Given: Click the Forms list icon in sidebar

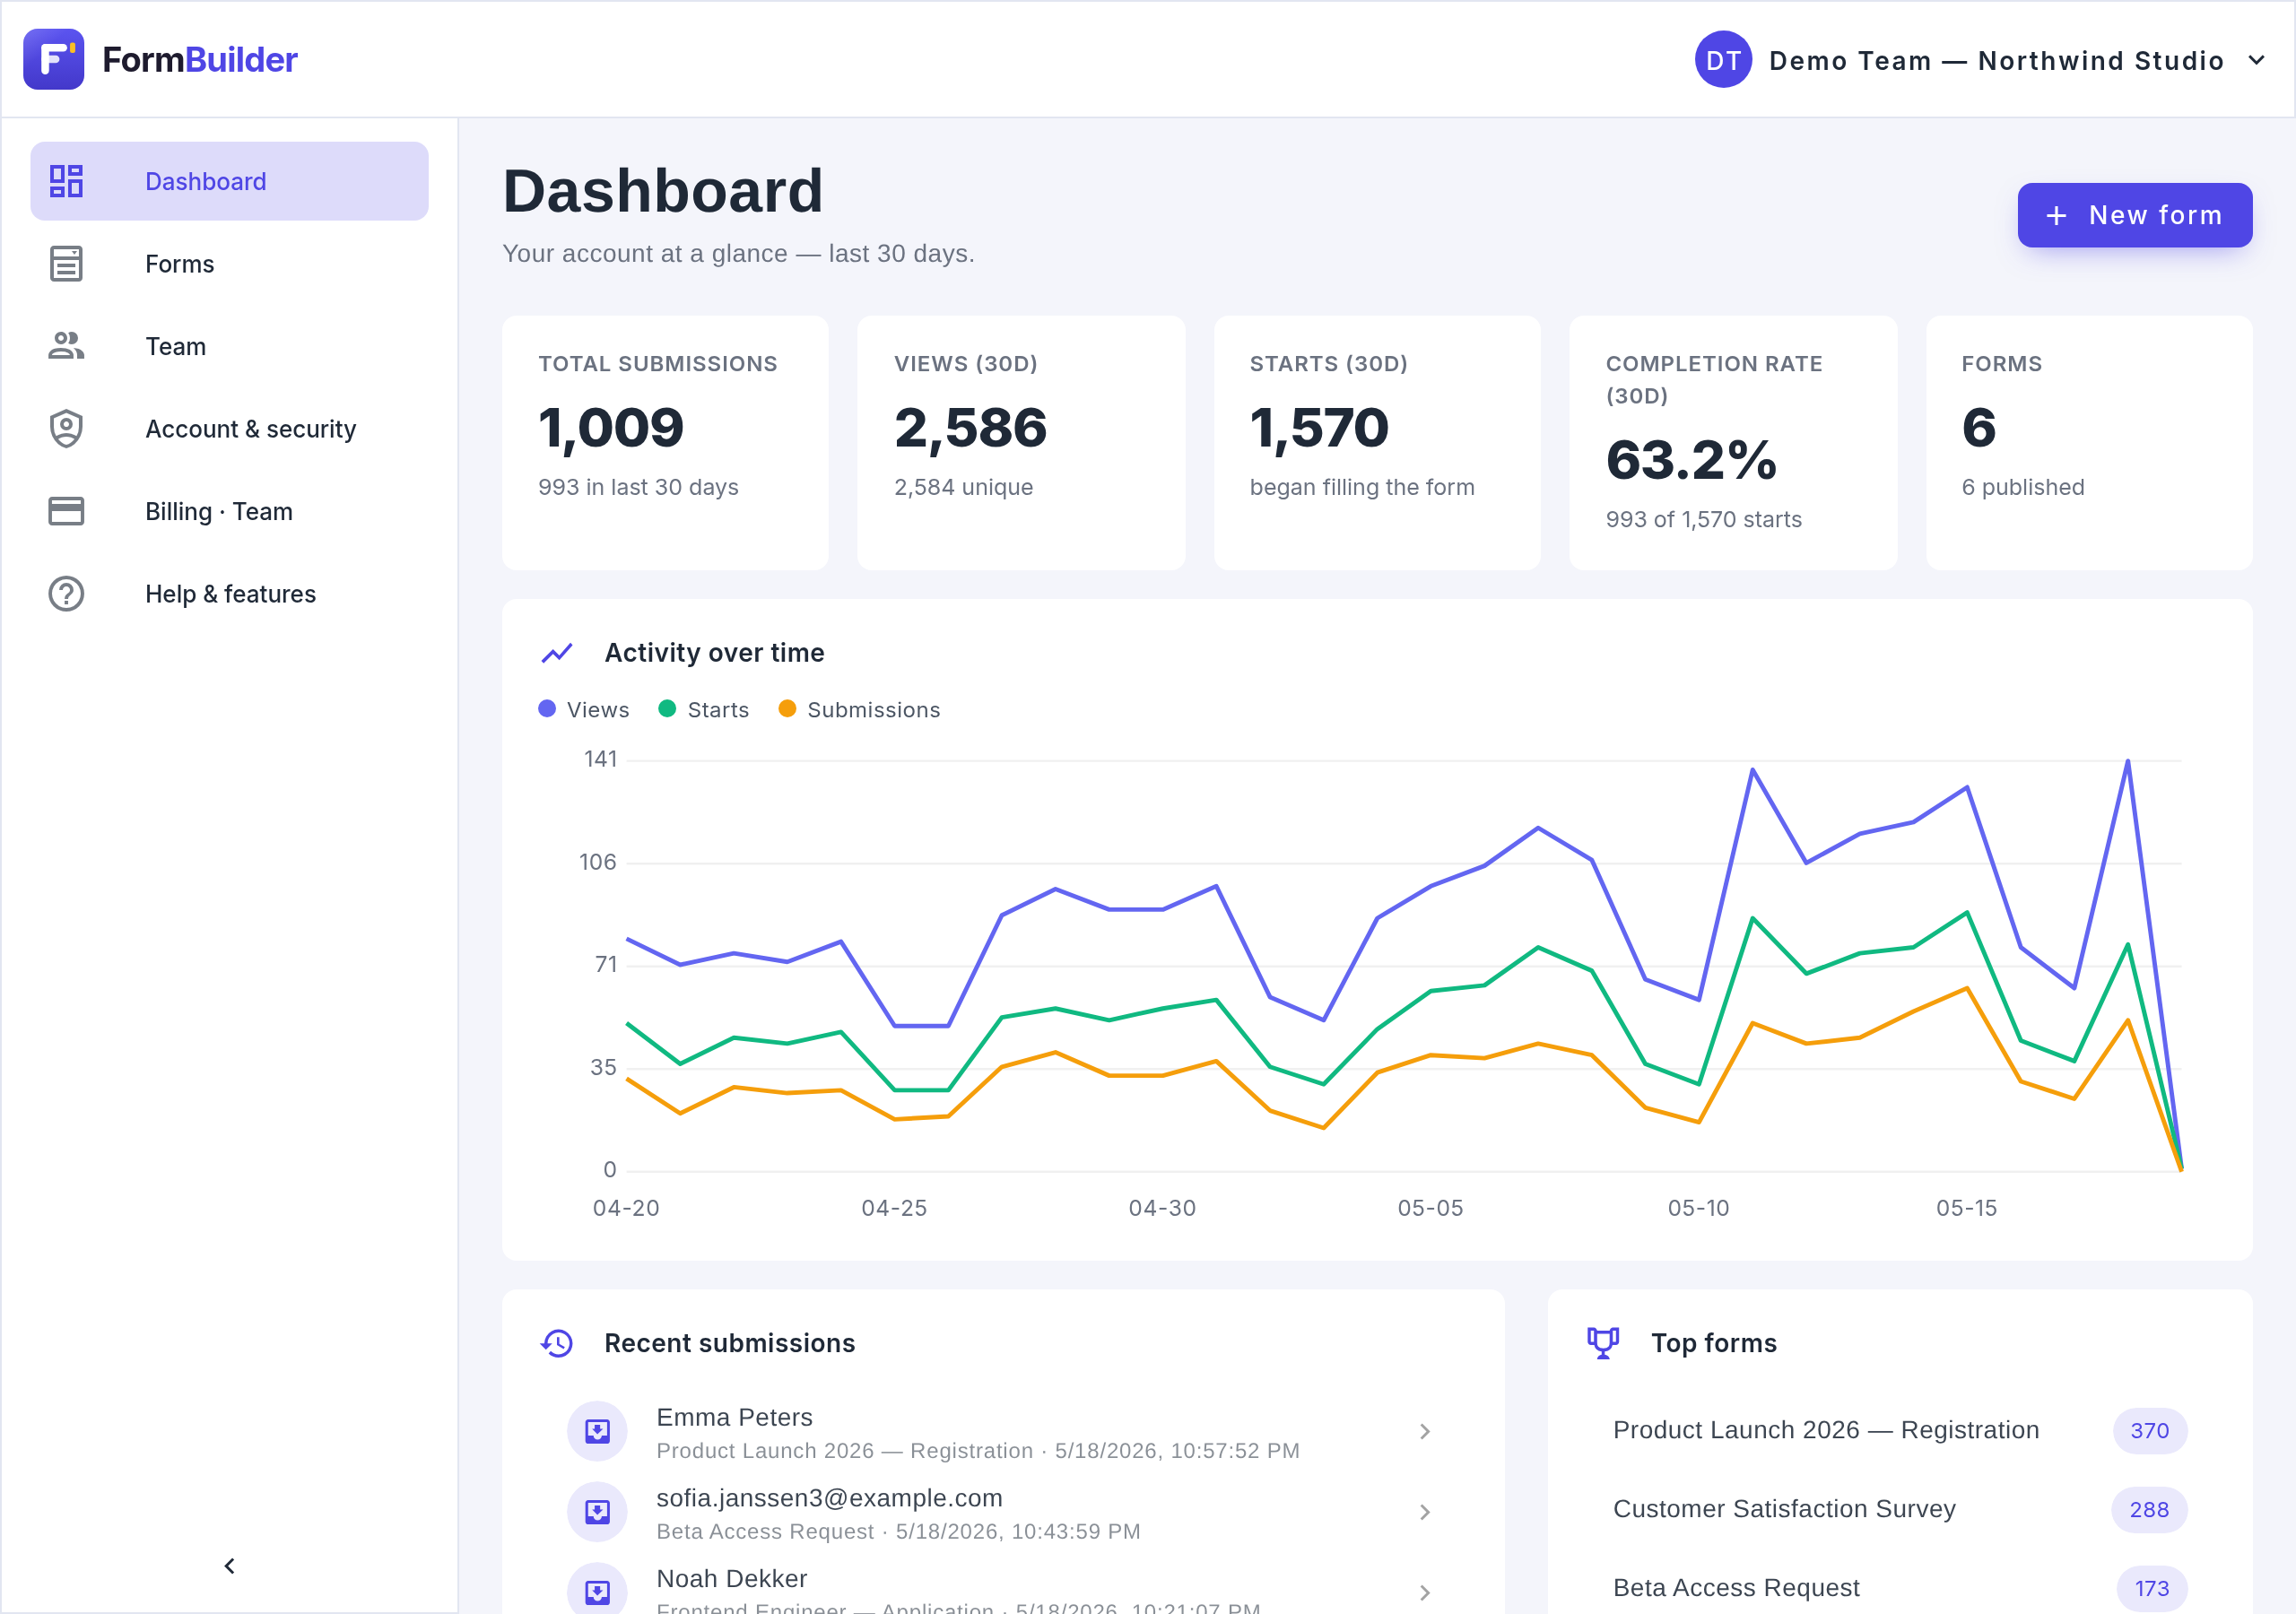Looking at the screenshot, I should 66,264.
